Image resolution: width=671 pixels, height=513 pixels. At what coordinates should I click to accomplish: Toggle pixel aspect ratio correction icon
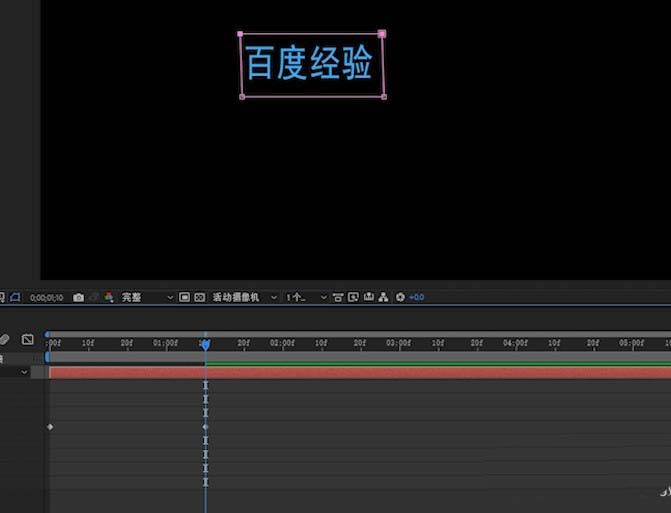[x=338, y=297]
